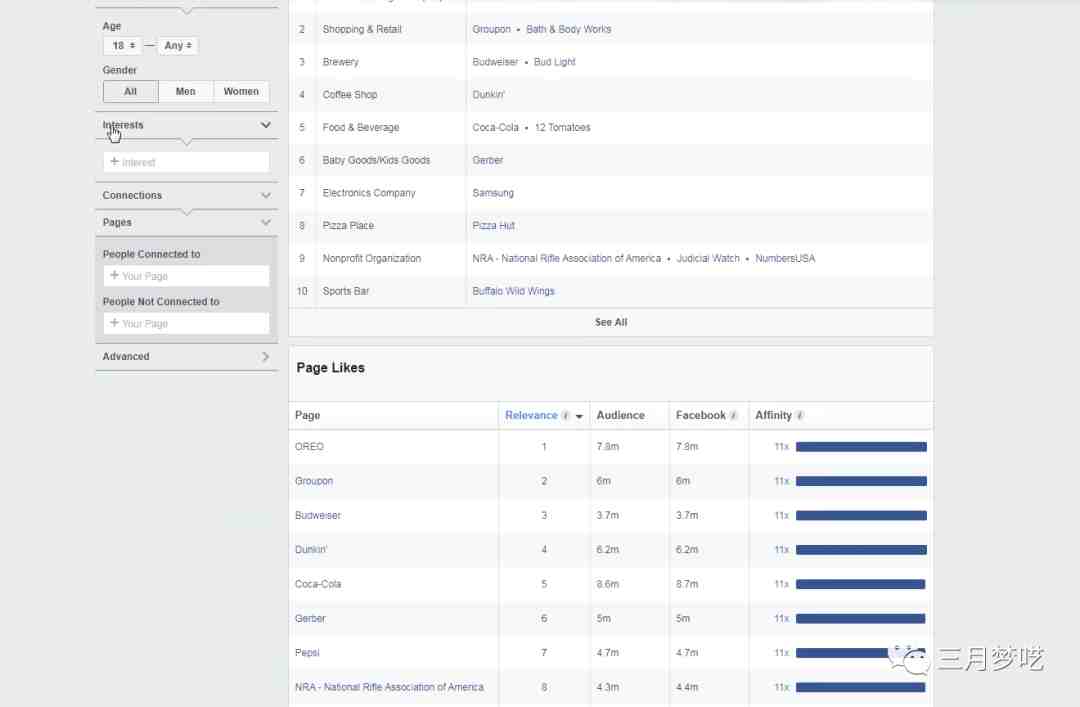Viewport: 1080px width, 707px height.
Task: Click the Advanced section label
Action: (126, 357)
